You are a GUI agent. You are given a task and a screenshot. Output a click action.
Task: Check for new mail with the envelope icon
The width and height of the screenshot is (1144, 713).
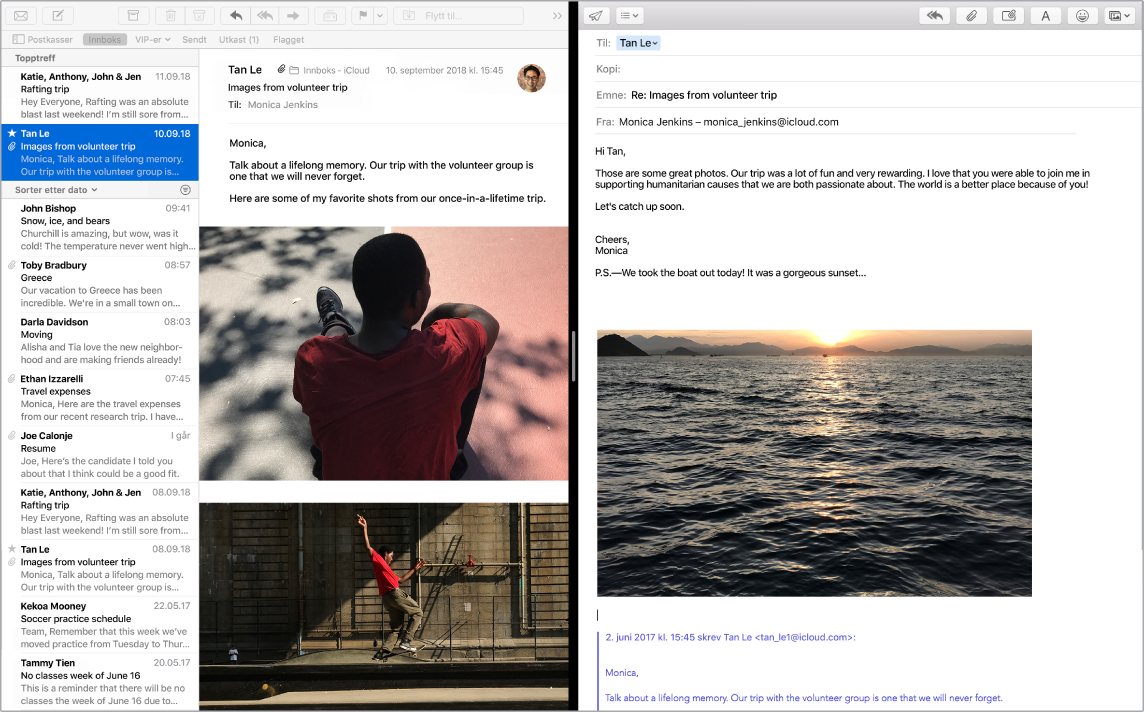click(22, 15)
